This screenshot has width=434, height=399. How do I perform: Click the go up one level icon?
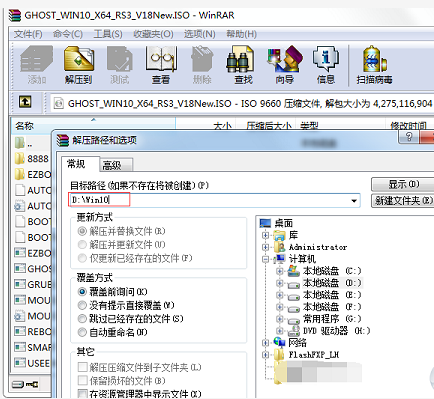tap(25, 102)
